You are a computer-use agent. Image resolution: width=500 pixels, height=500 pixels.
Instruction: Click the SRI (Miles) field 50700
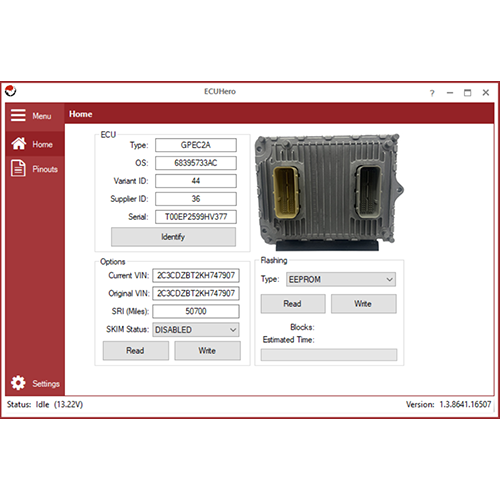pos(196,311)
